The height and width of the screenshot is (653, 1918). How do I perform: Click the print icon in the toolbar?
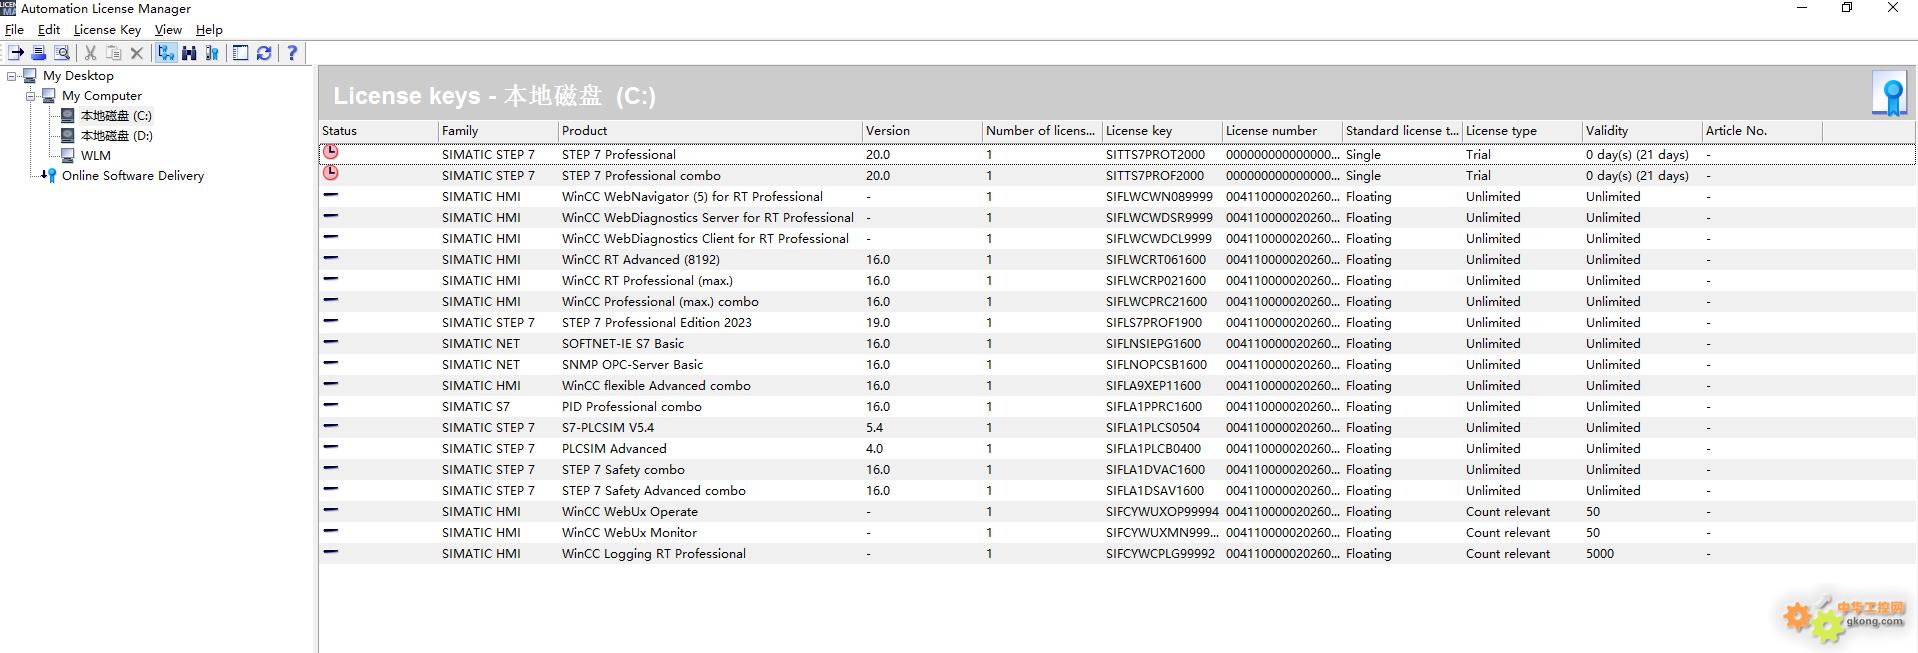coord(39,53)
